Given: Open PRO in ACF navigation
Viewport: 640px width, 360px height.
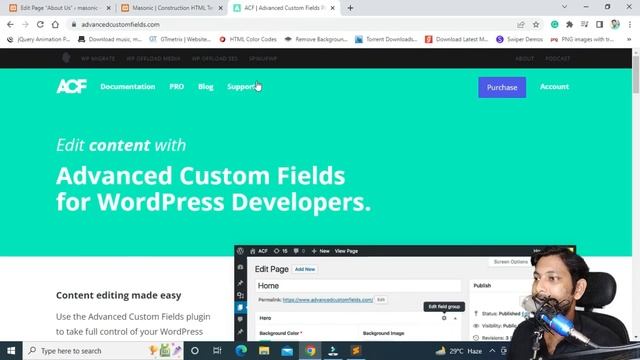Looking at the screenshot, I should tap(177, 87).
